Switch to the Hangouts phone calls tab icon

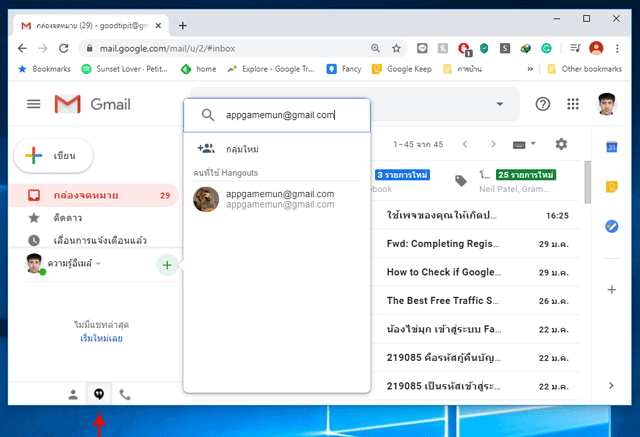click(x=125, y=395)
